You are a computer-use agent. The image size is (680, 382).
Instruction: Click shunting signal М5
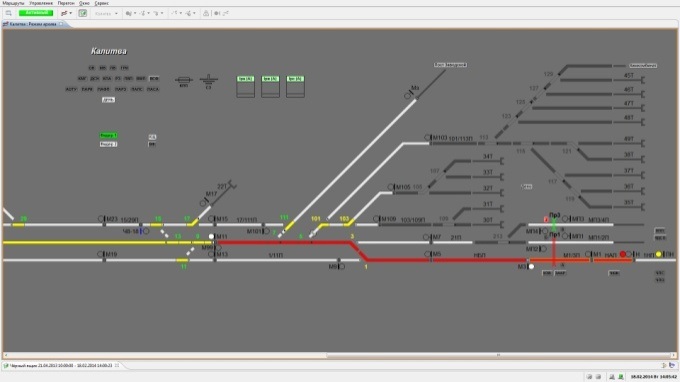pyautogui.click(x=427, y=254)
